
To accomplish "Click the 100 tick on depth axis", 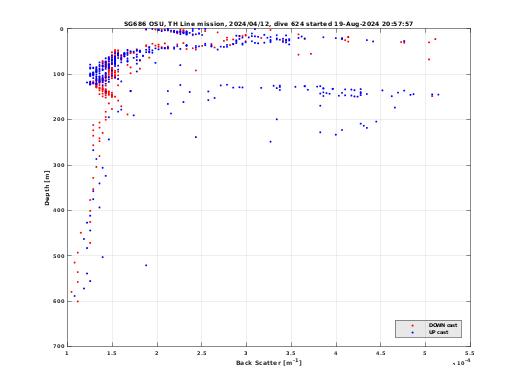I will [x=59, y=74].
